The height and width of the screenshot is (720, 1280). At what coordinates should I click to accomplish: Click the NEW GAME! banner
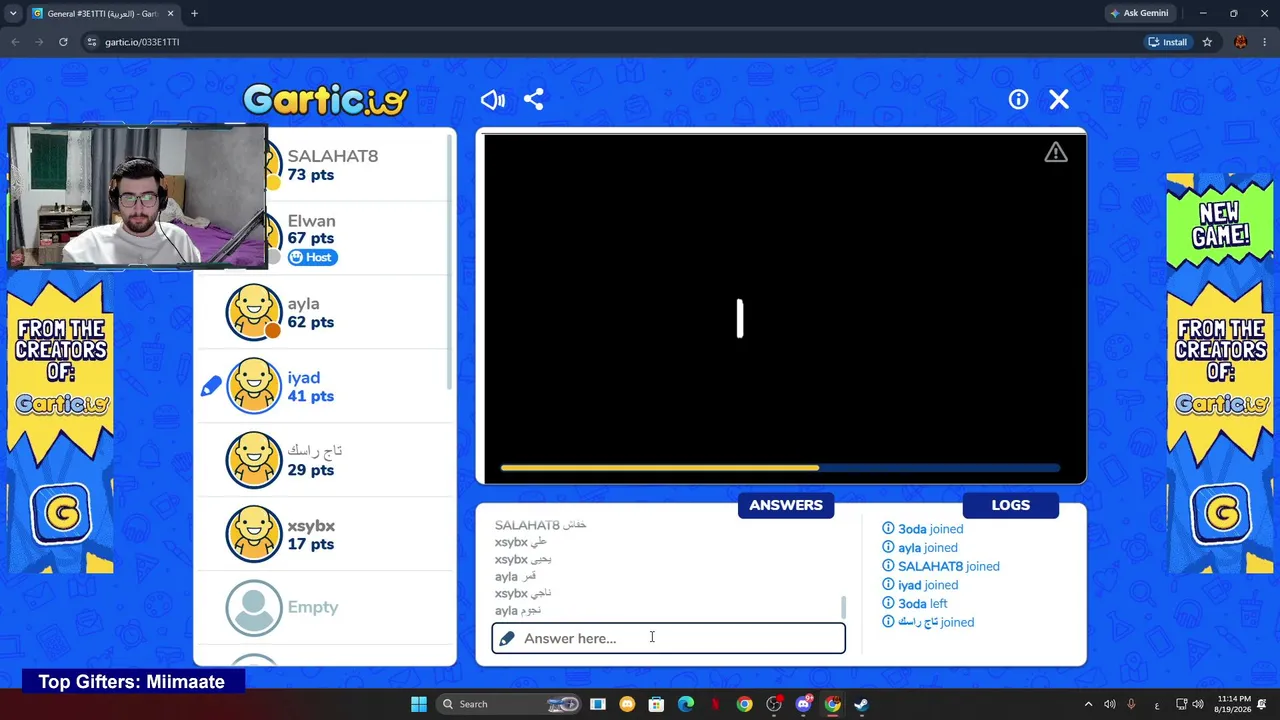click(1220, 225)
